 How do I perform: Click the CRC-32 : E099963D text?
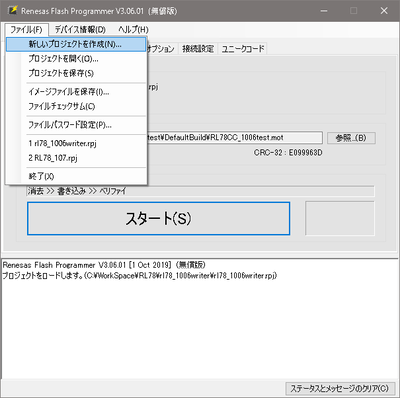coord(288,153)
